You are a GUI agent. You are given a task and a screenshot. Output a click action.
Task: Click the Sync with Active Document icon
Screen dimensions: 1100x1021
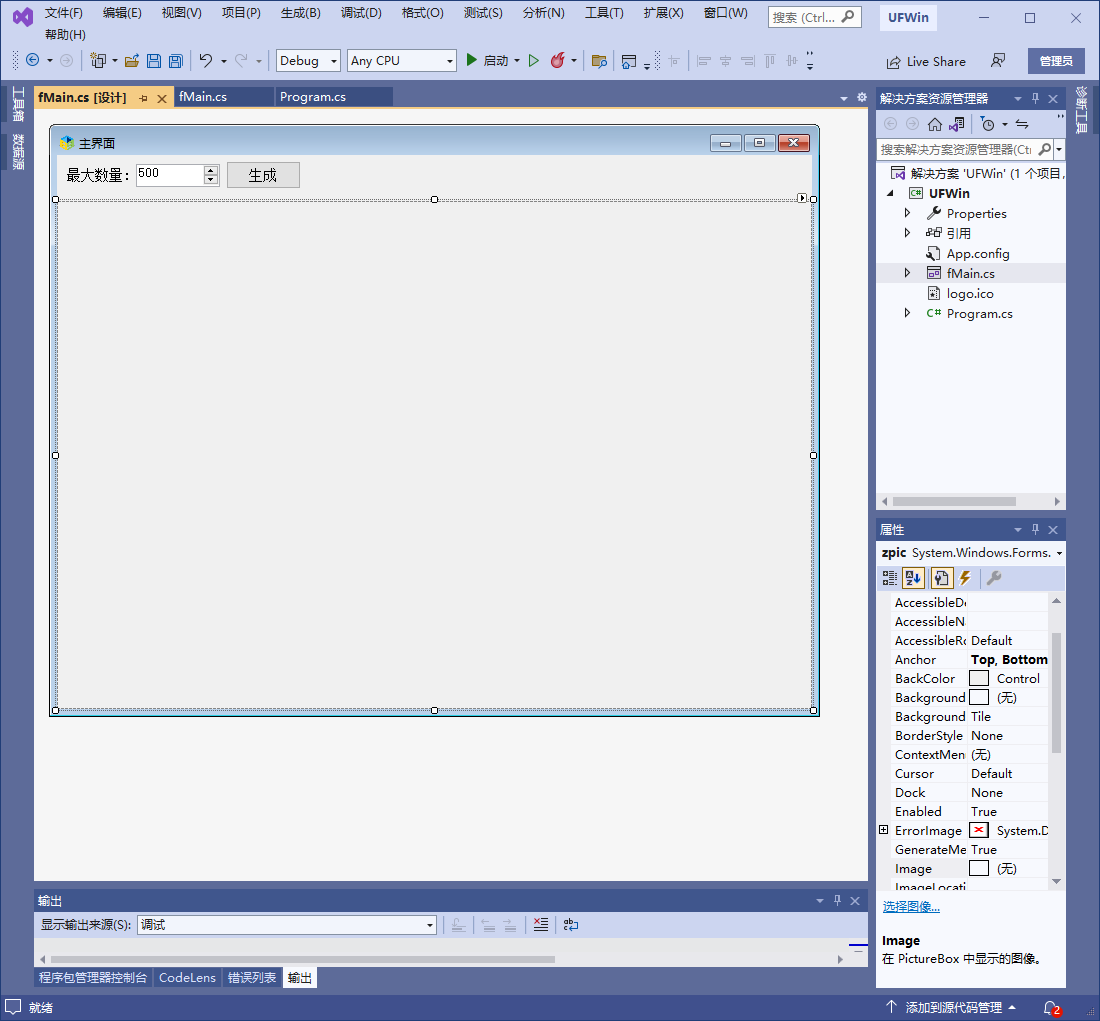[x=1022, y=124]
